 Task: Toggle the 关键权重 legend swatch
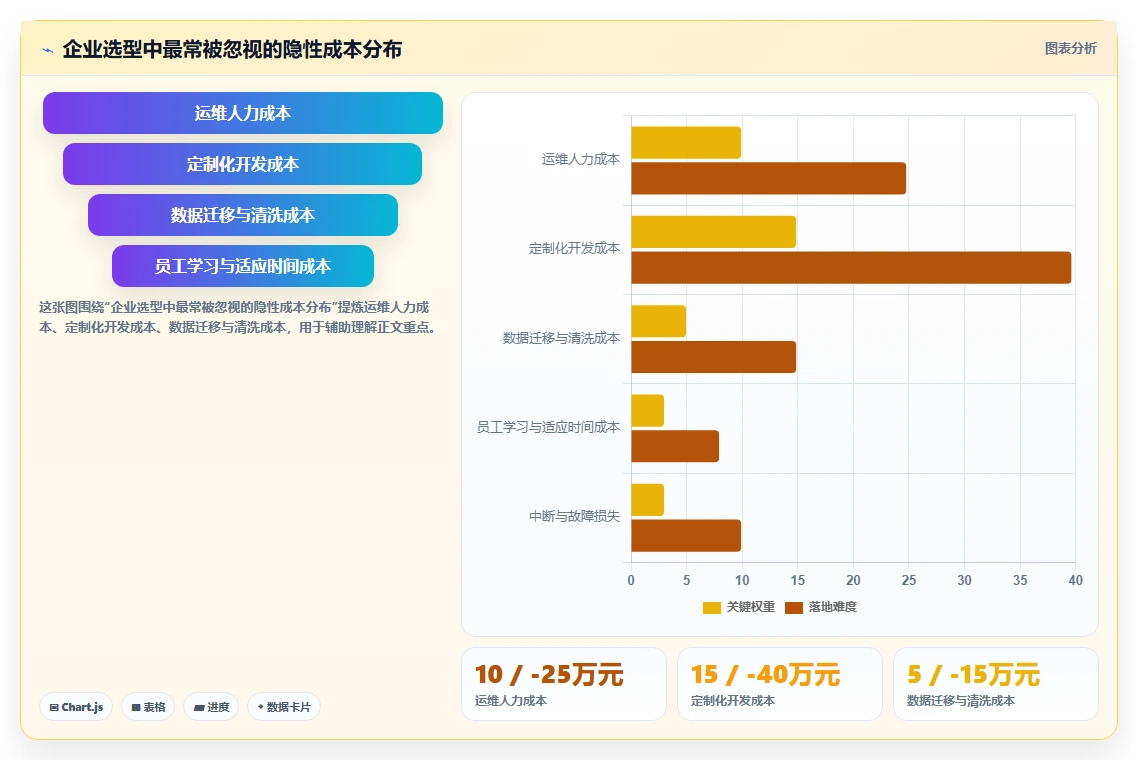point(711,608)
